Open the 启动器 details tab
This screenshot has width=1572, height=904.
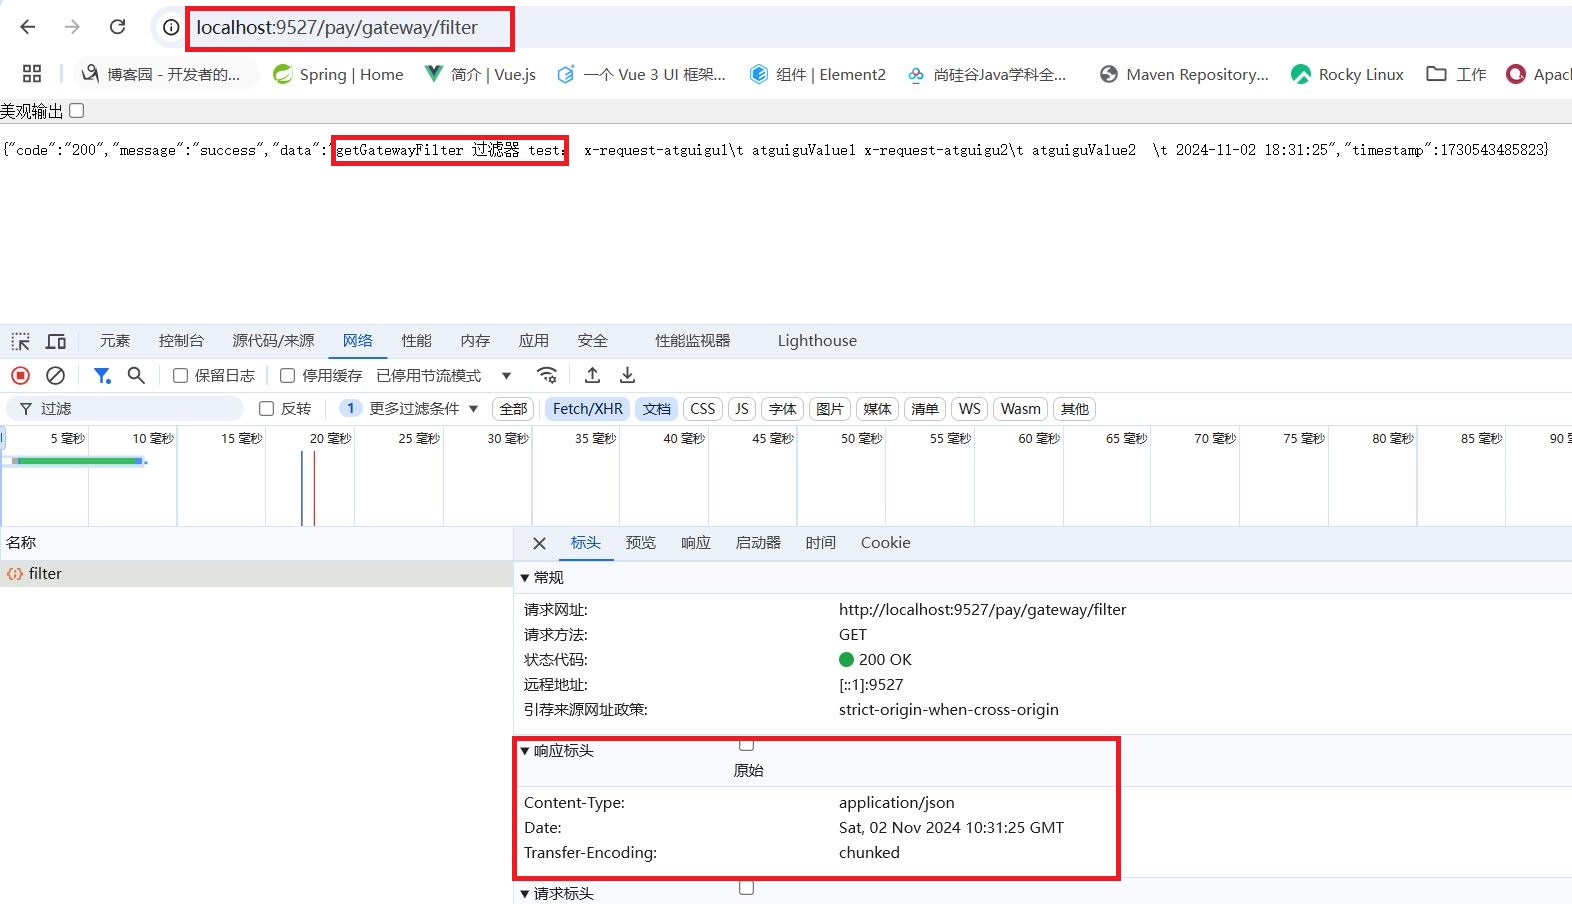[758, 543]
